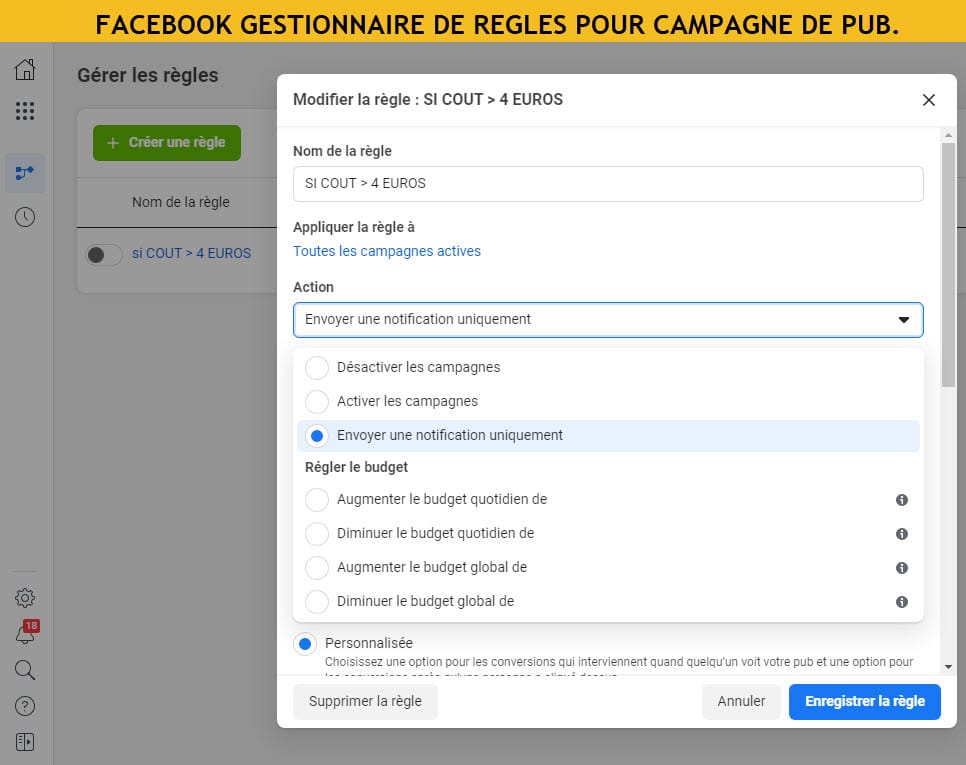Click the search magnifier icon
Viewport: 966px width, 765px height.
click(x=25, y=670)
